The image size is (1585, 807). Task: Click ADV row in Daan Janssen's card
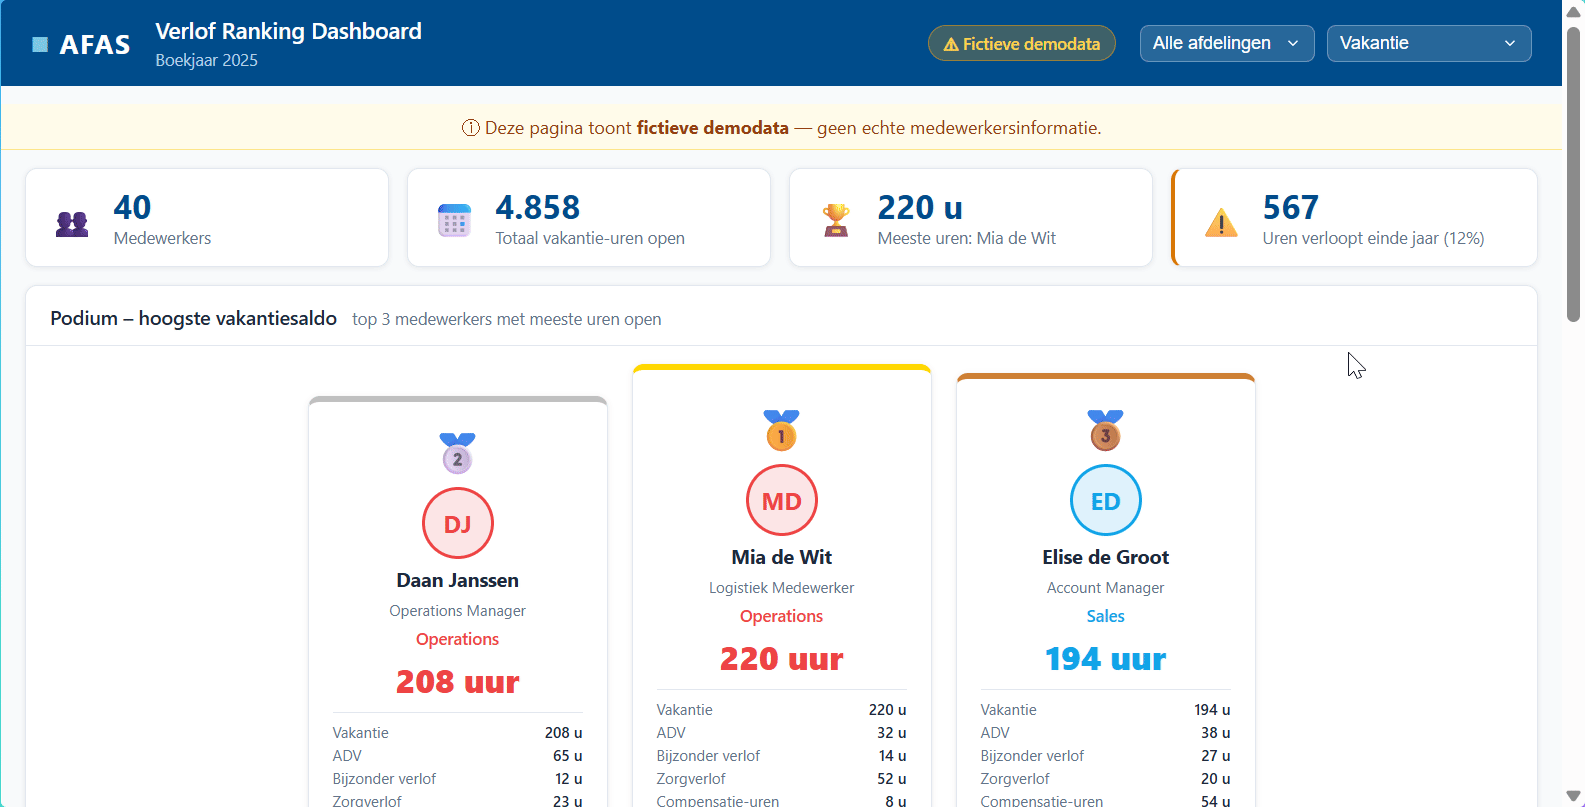coord(458,756)
